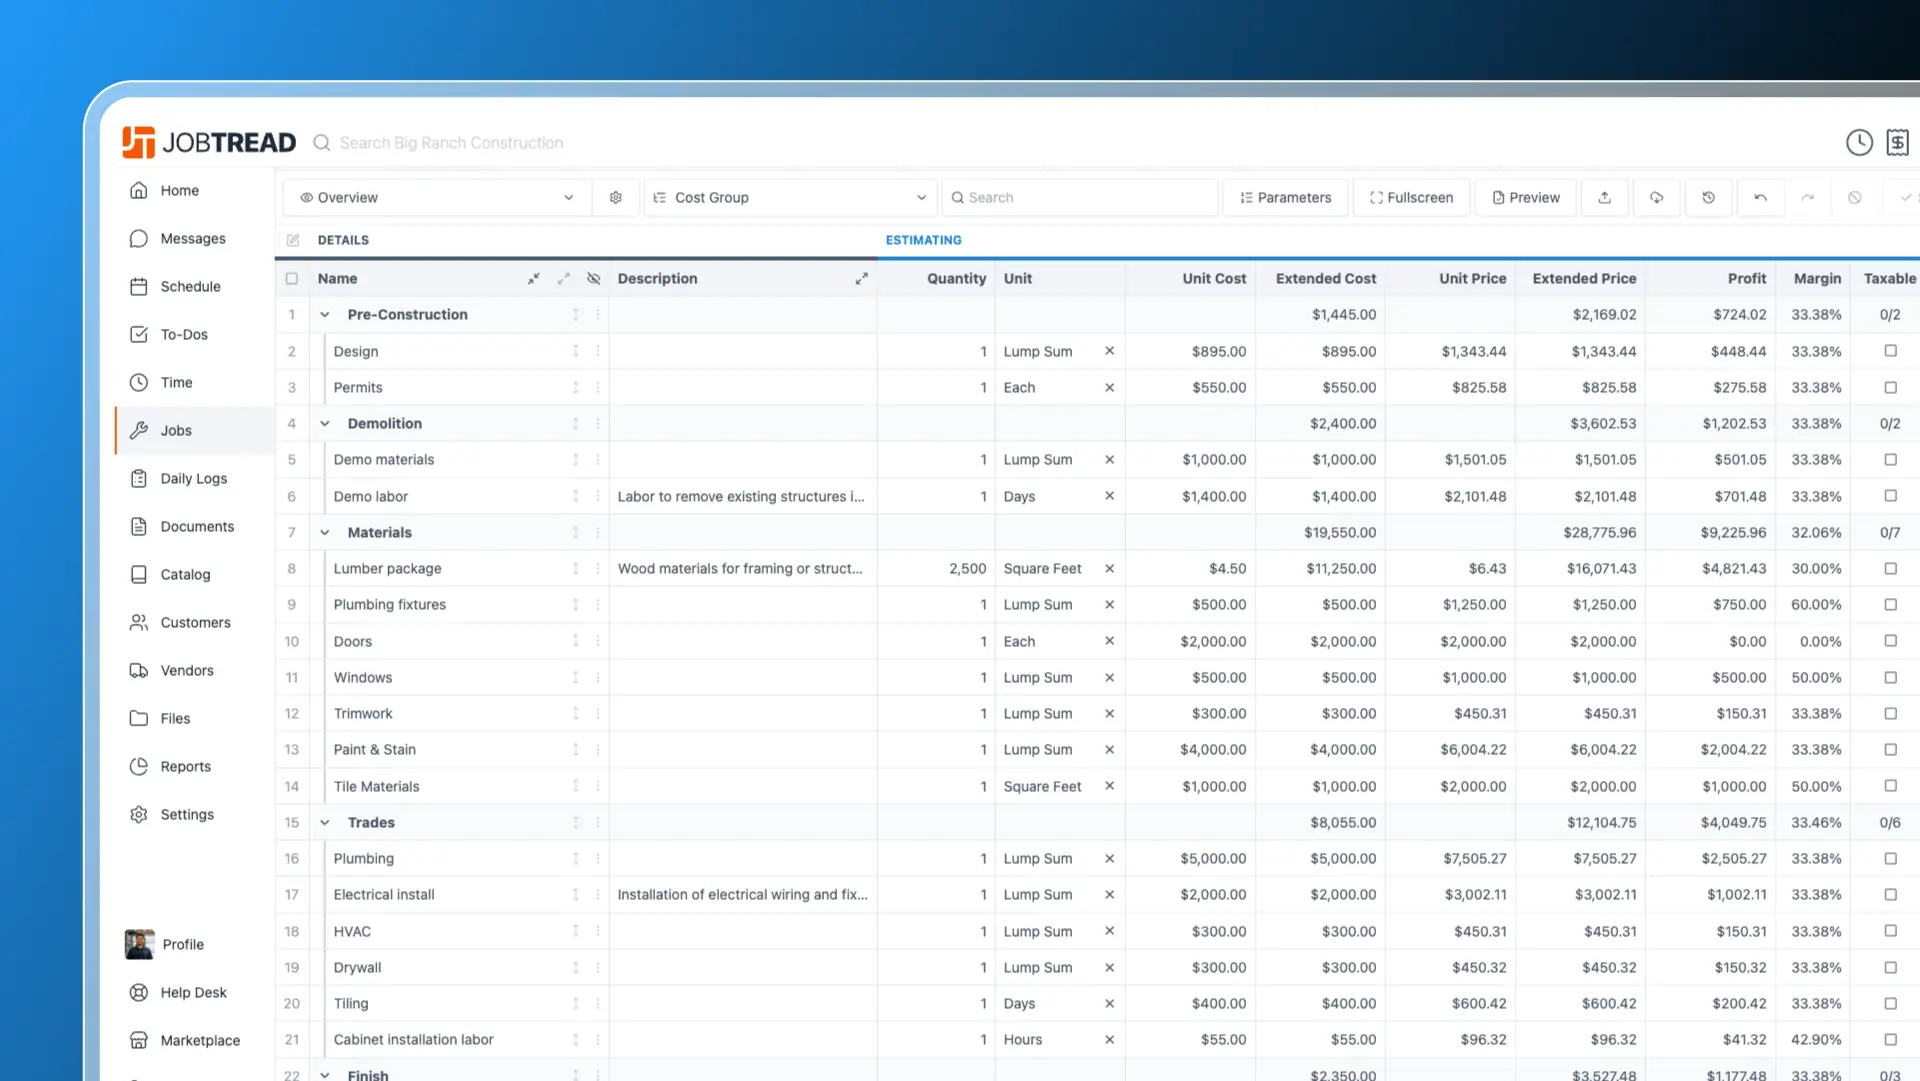Click the $4.50 unit cost cell
The width and height of the screenshot is (1920, 1081).
pyautogui.click(x=1227, y=569)
